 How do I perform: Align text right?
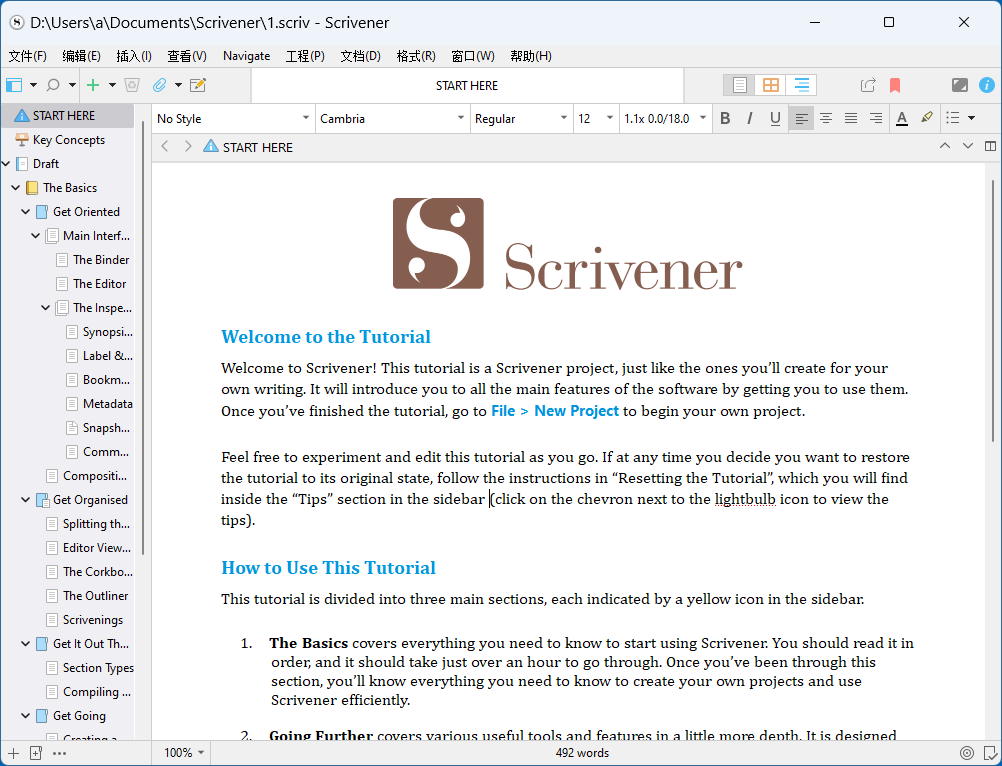coord(876,118)
